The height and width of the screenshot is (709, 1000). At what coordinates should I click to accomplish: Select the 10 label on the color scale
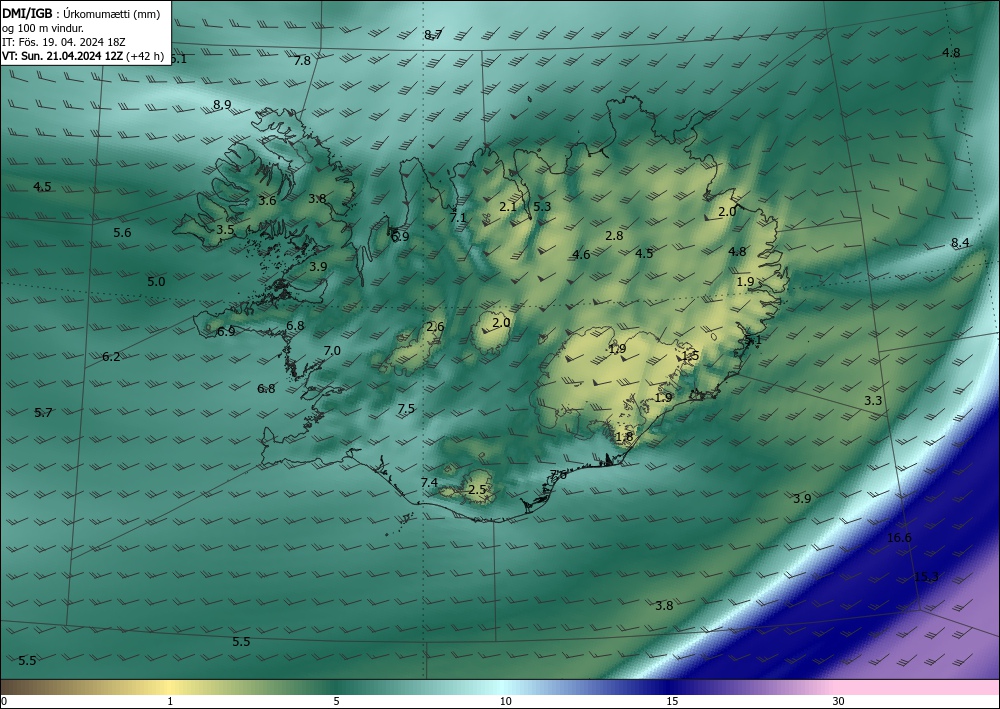pyautogui.click(x=506, y=702)
